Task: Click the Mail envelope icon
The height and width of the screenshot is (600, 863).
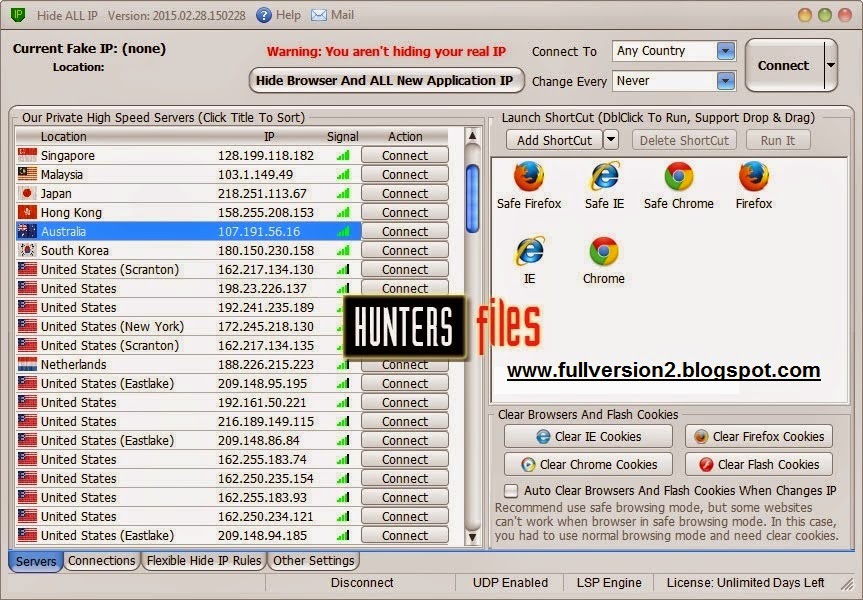Action: coord(319,15)
